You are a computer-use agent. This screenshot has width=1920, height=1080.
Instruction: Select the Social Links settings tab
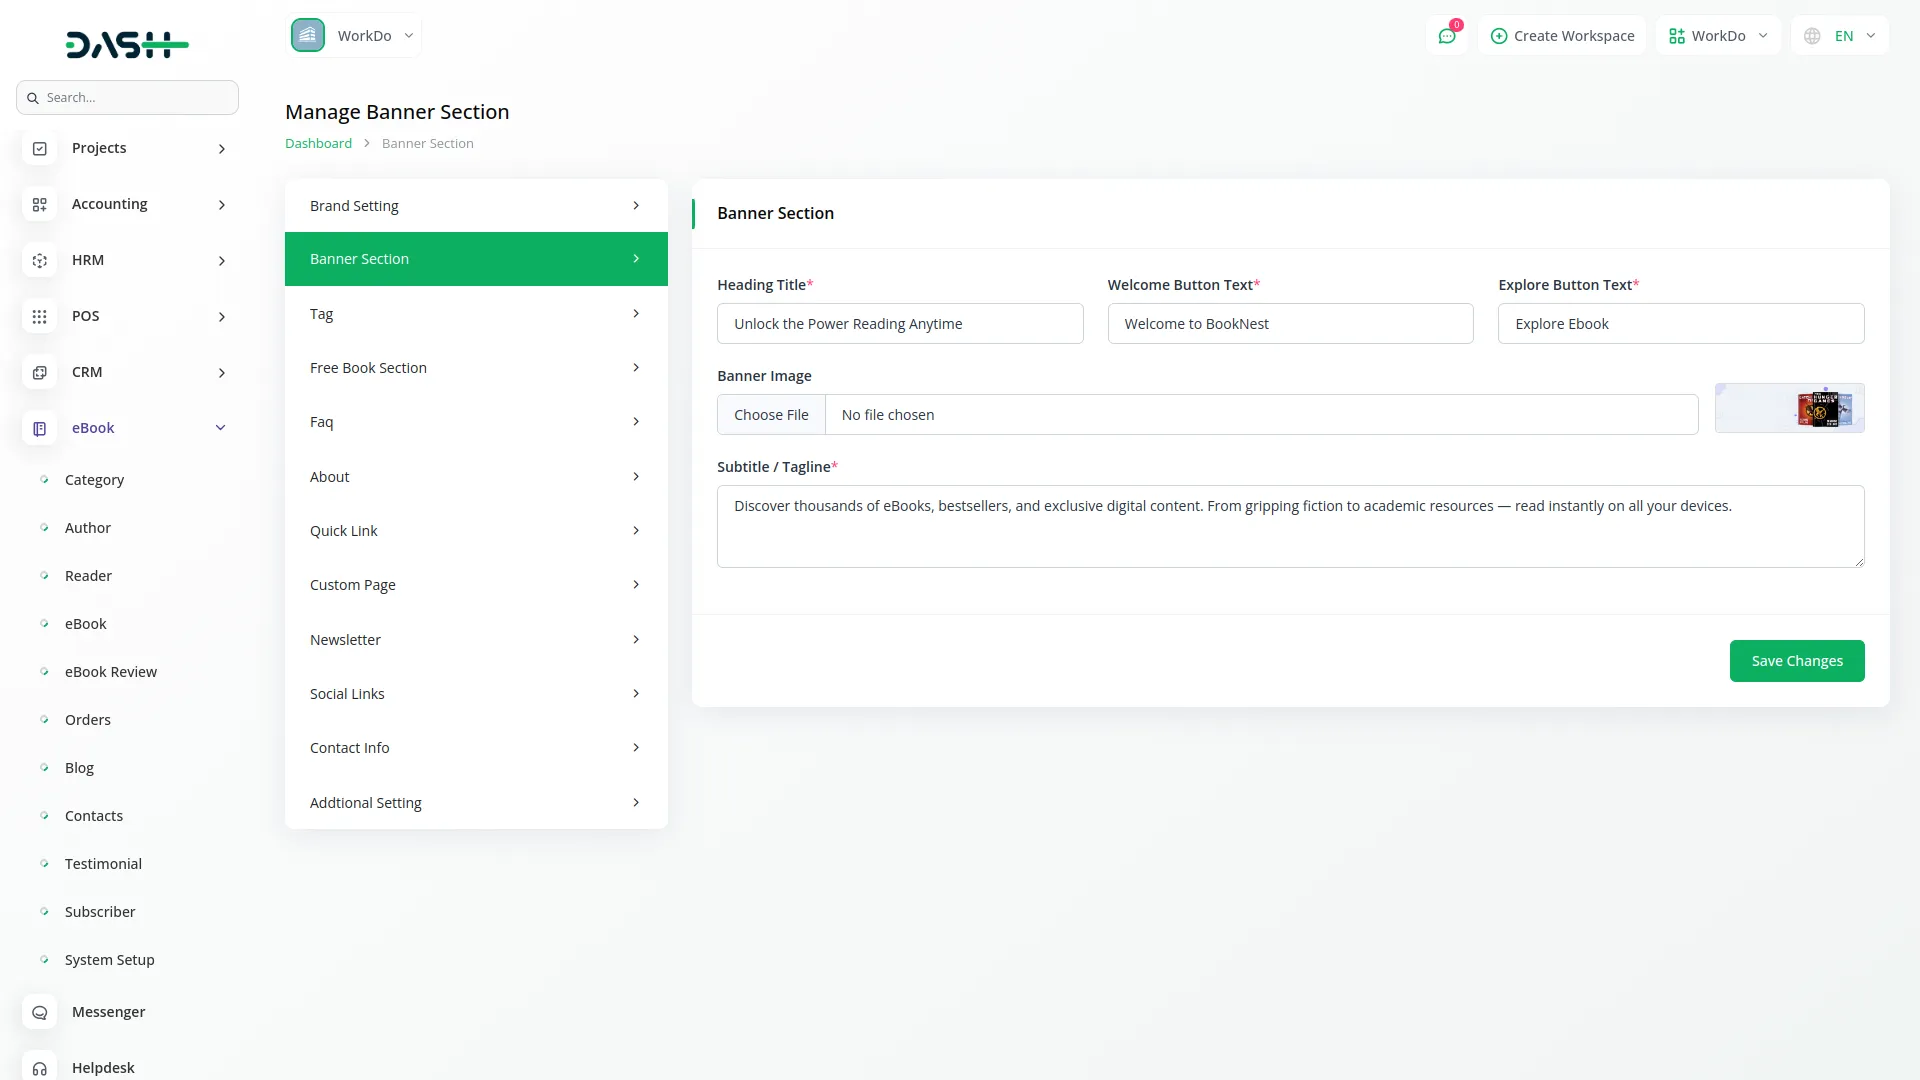[x=476, y=694]
